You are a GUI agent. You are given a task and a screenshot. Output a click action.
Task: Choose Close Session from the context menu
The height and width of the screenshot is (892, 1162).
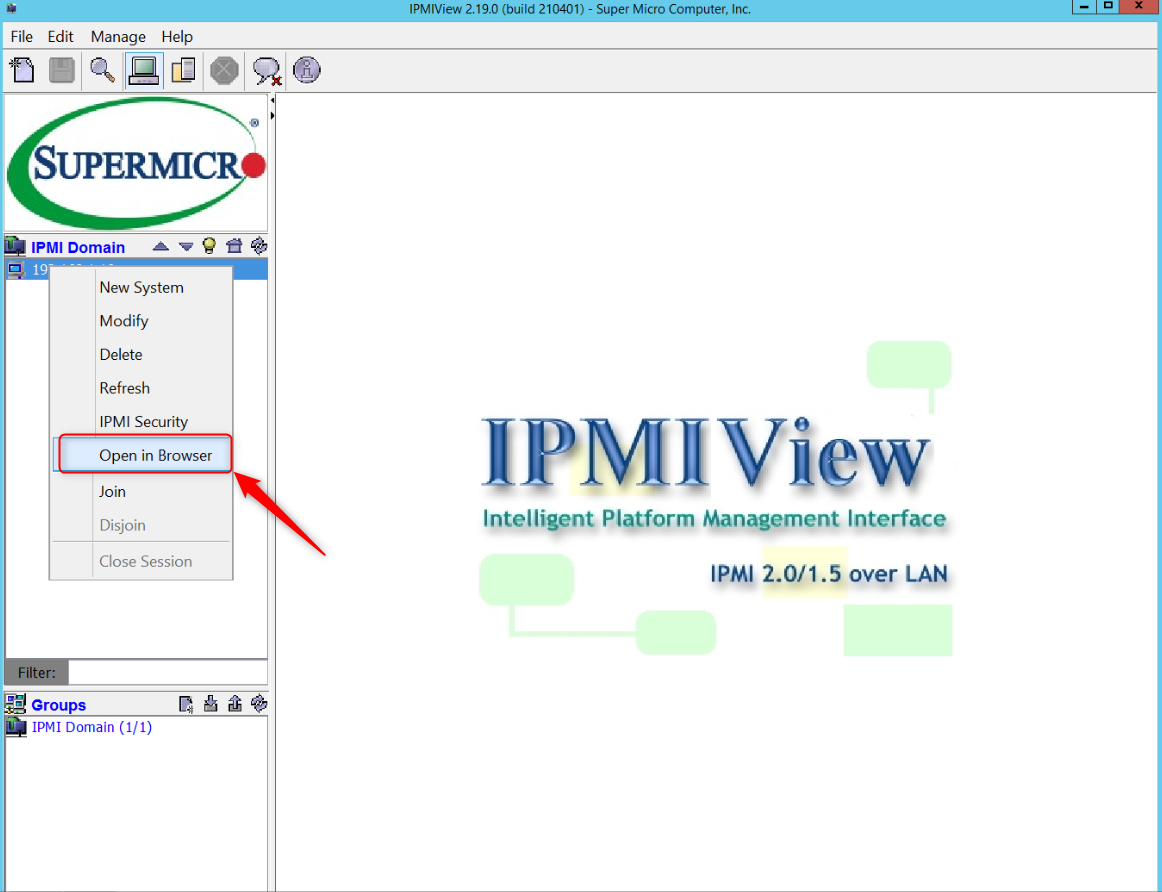pyautogui.click(x=141, y=562)
